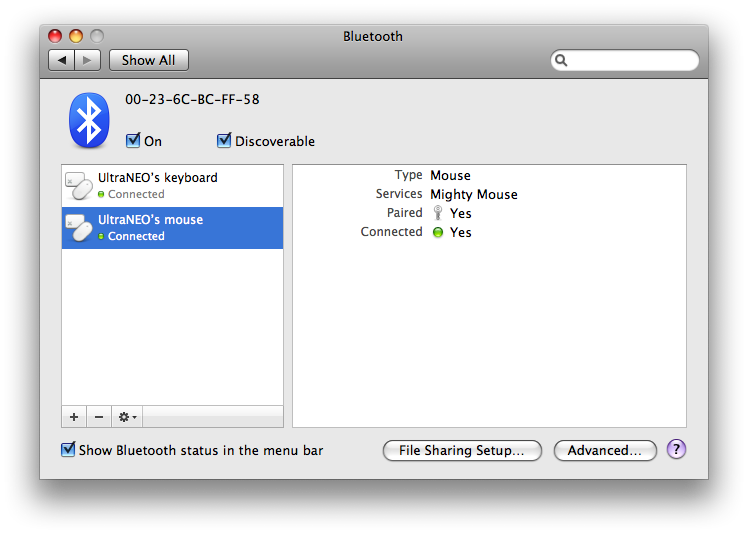The height and width of the screenshot is (534, 748).
Task: Open the gear action menu below device list
Action: (x=127, y=417)
